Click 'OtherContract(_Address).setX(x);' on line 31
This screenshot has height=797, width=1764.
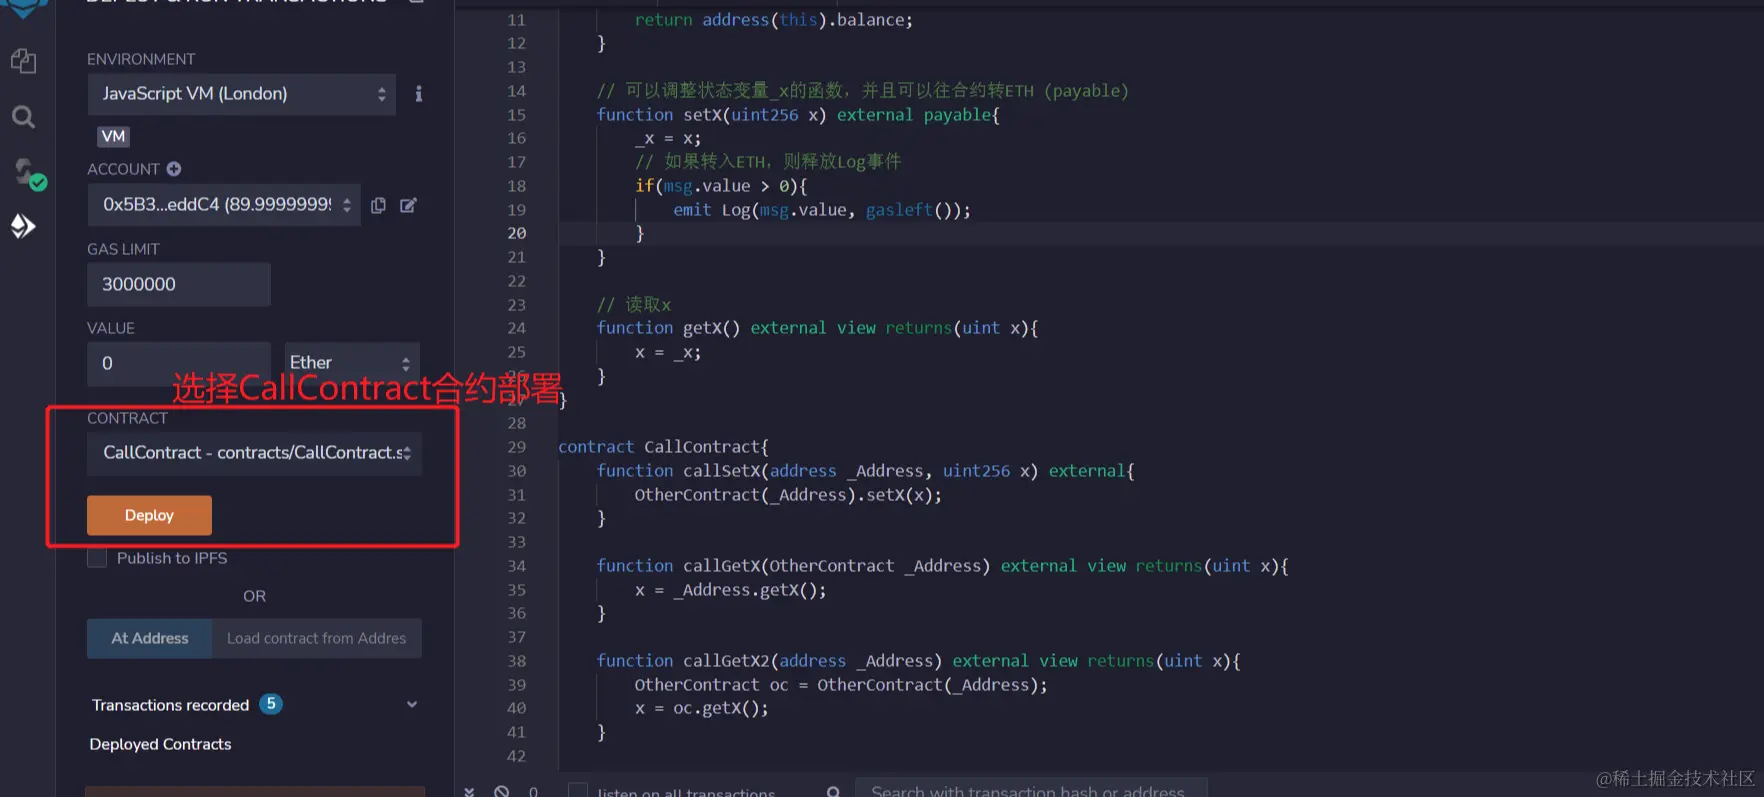point(788,495)
